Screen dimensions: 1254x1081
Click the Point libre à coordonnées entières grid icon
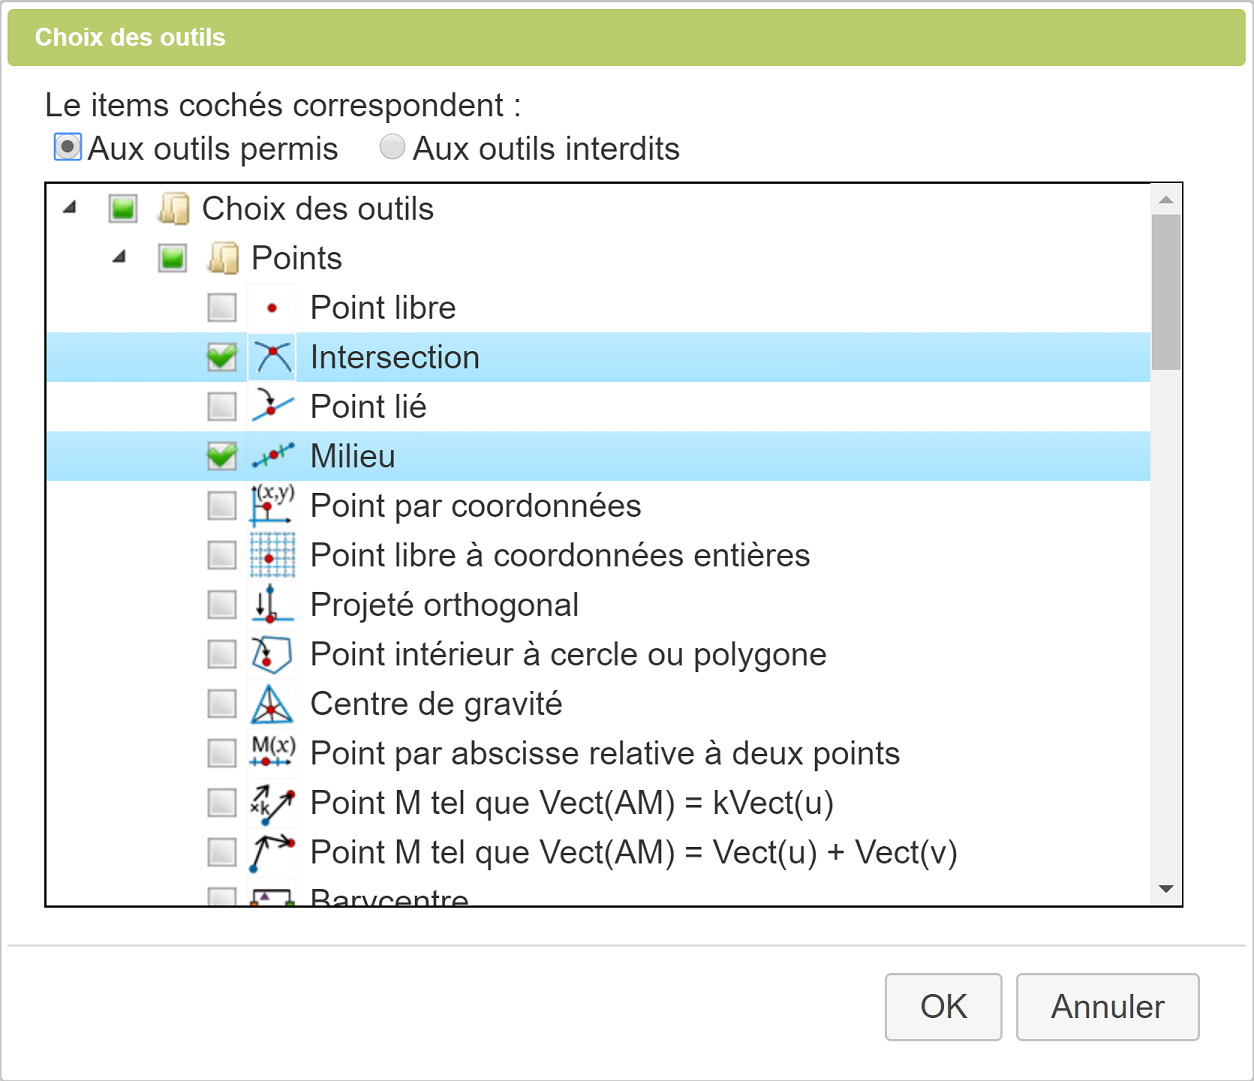tap(272, 555)
